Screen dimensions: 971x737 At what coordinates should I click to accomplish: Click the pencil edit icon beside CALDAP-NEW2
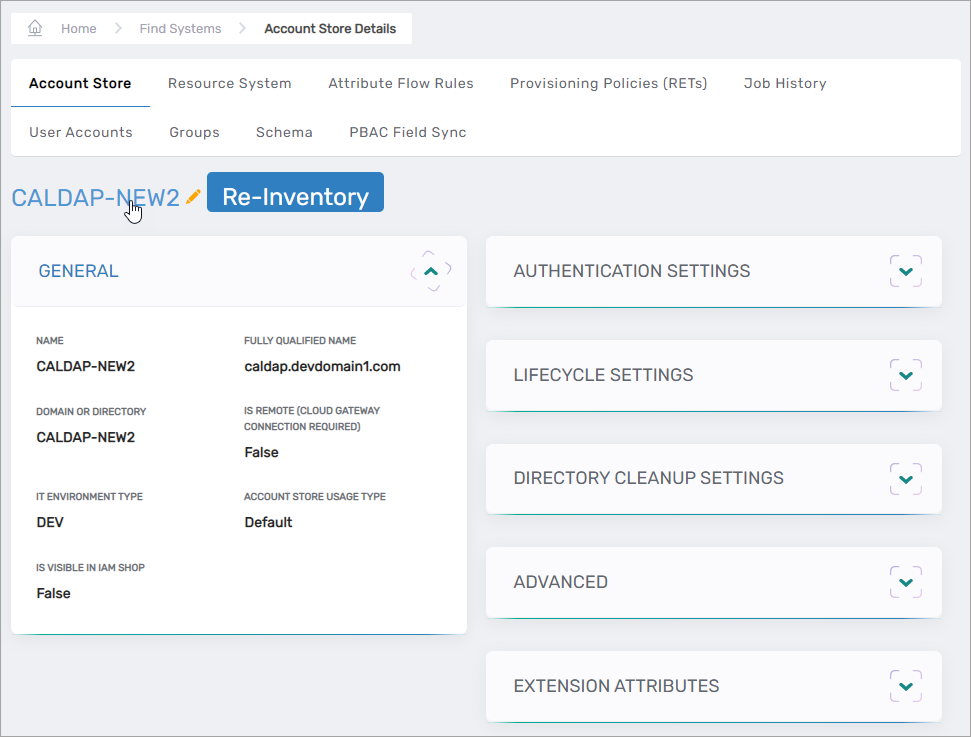pyautogui.click(x=193, y=197)
